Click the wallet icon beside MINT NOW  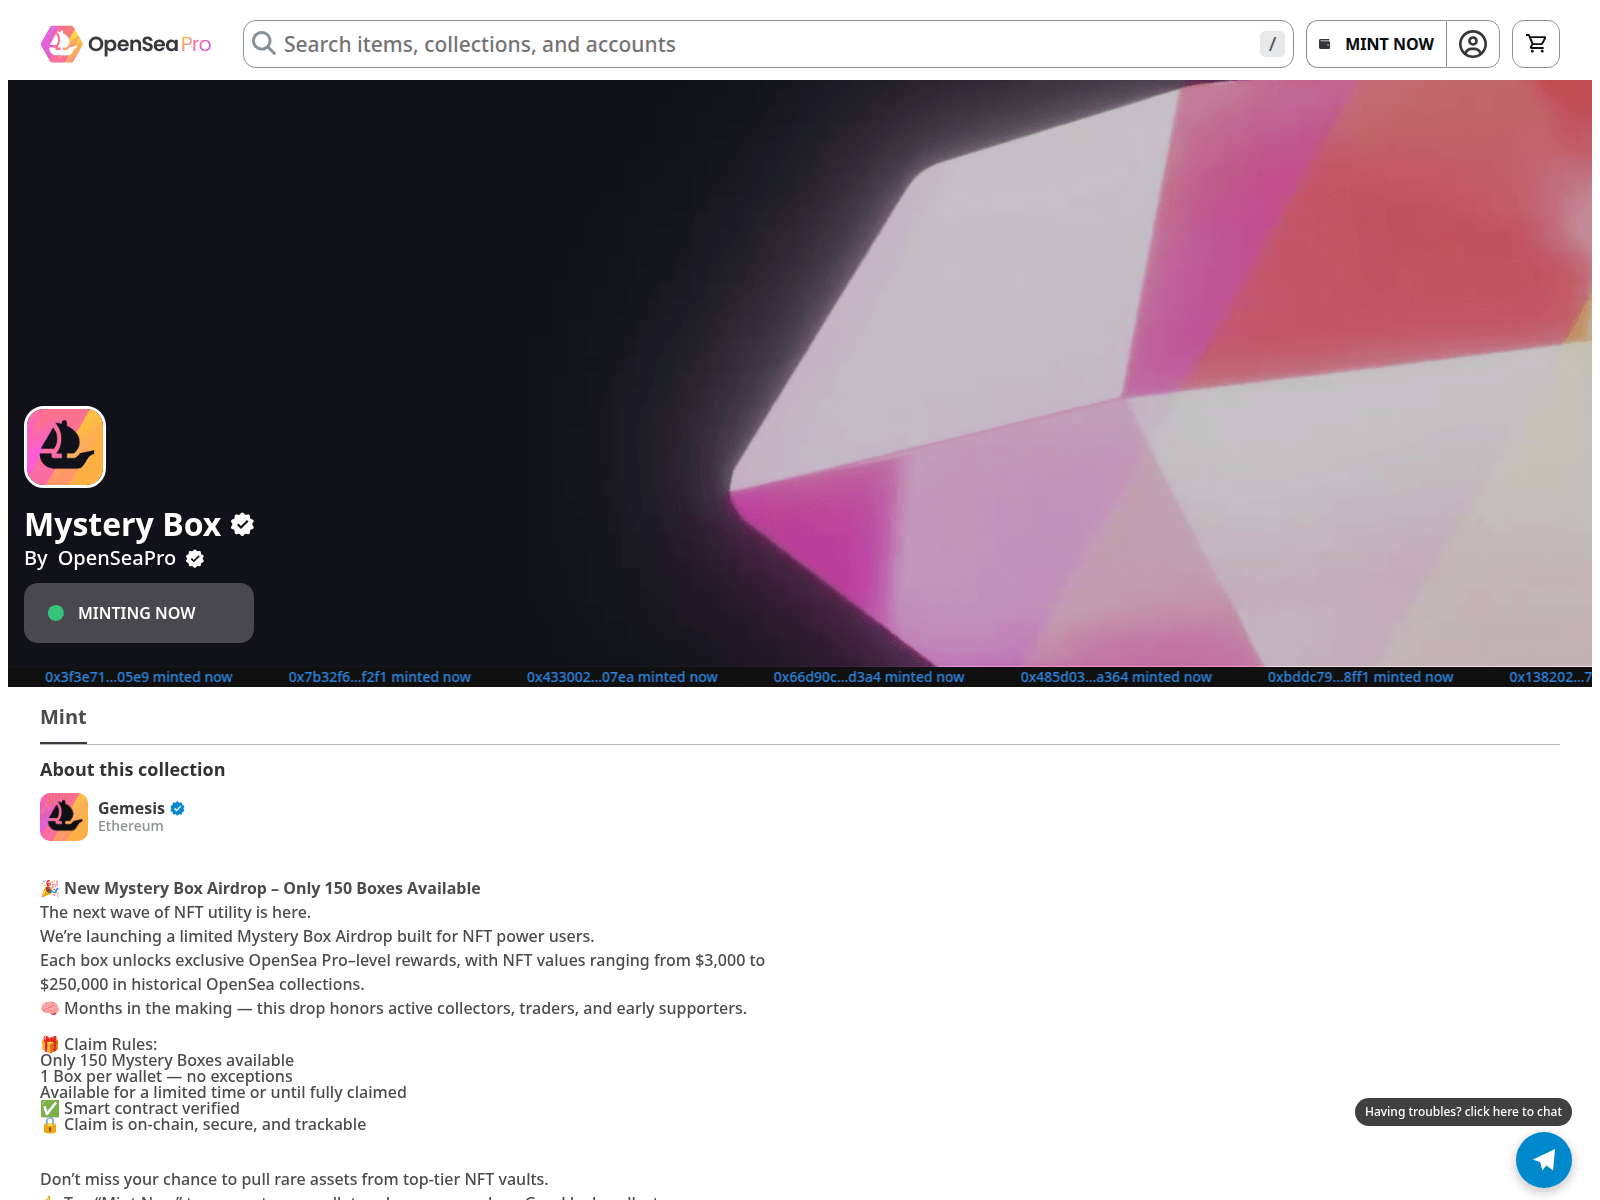coord(1325,44)
